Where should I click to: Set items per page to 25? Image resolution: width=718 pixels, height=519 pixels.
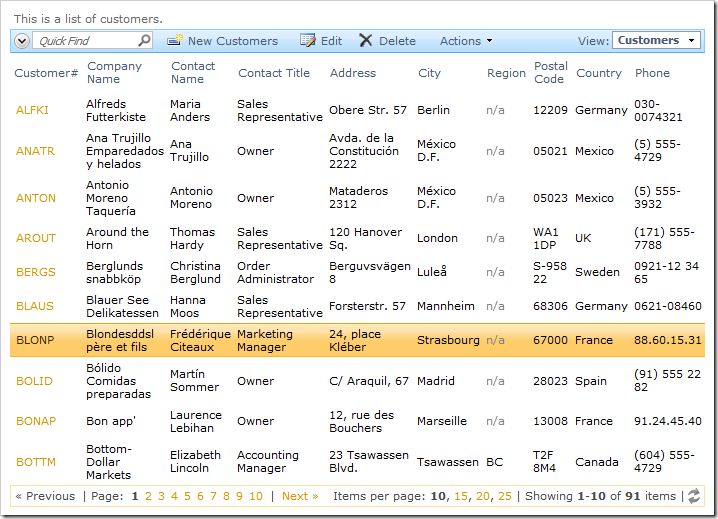click(x=505, y=496)
